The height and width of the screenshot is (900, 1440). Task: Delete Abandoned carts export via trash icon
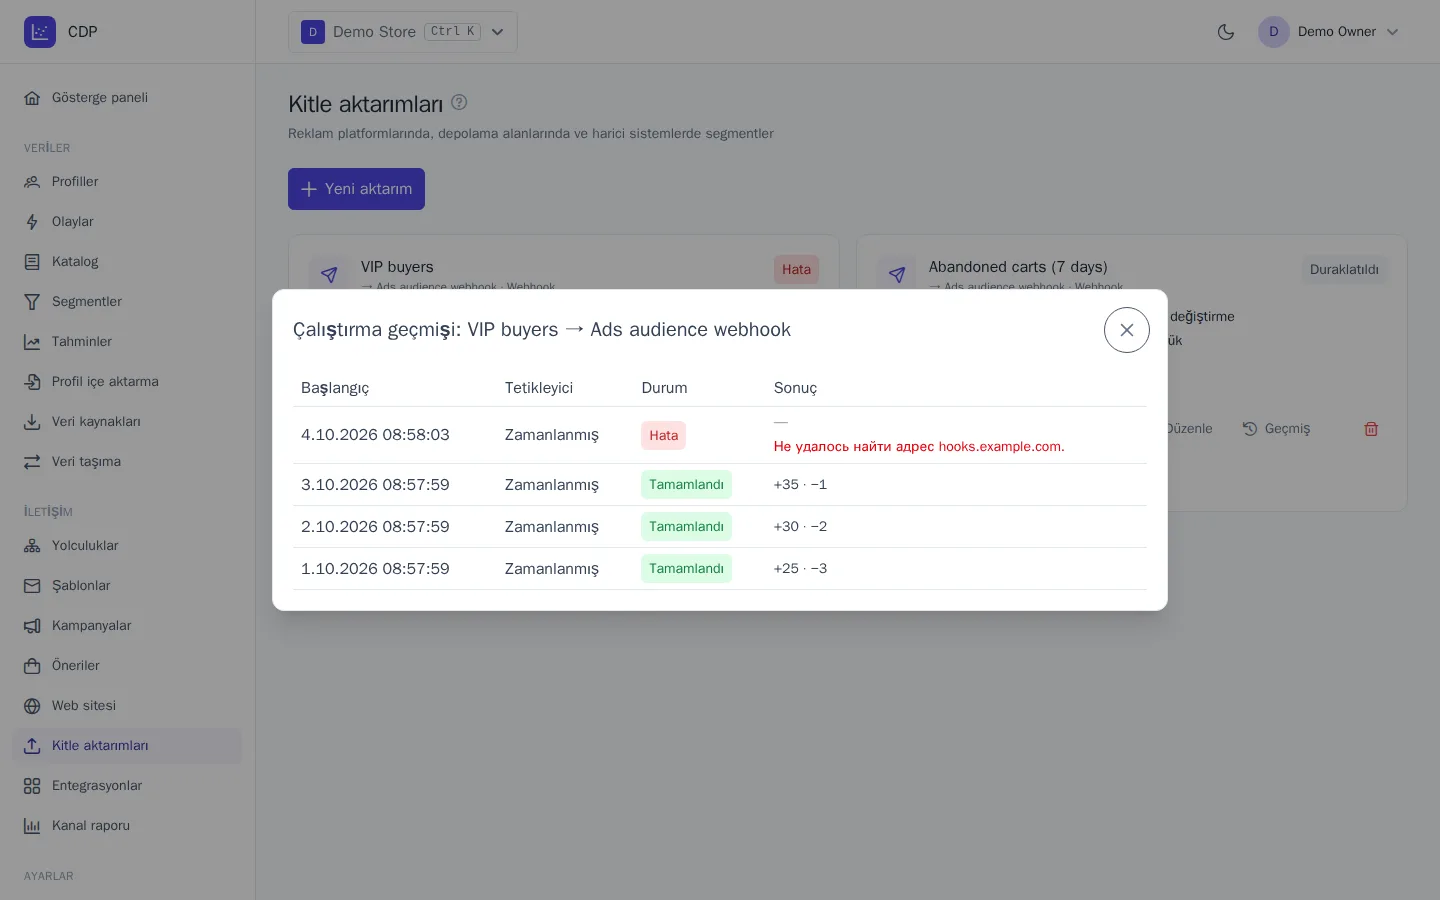click(1371, 429)
